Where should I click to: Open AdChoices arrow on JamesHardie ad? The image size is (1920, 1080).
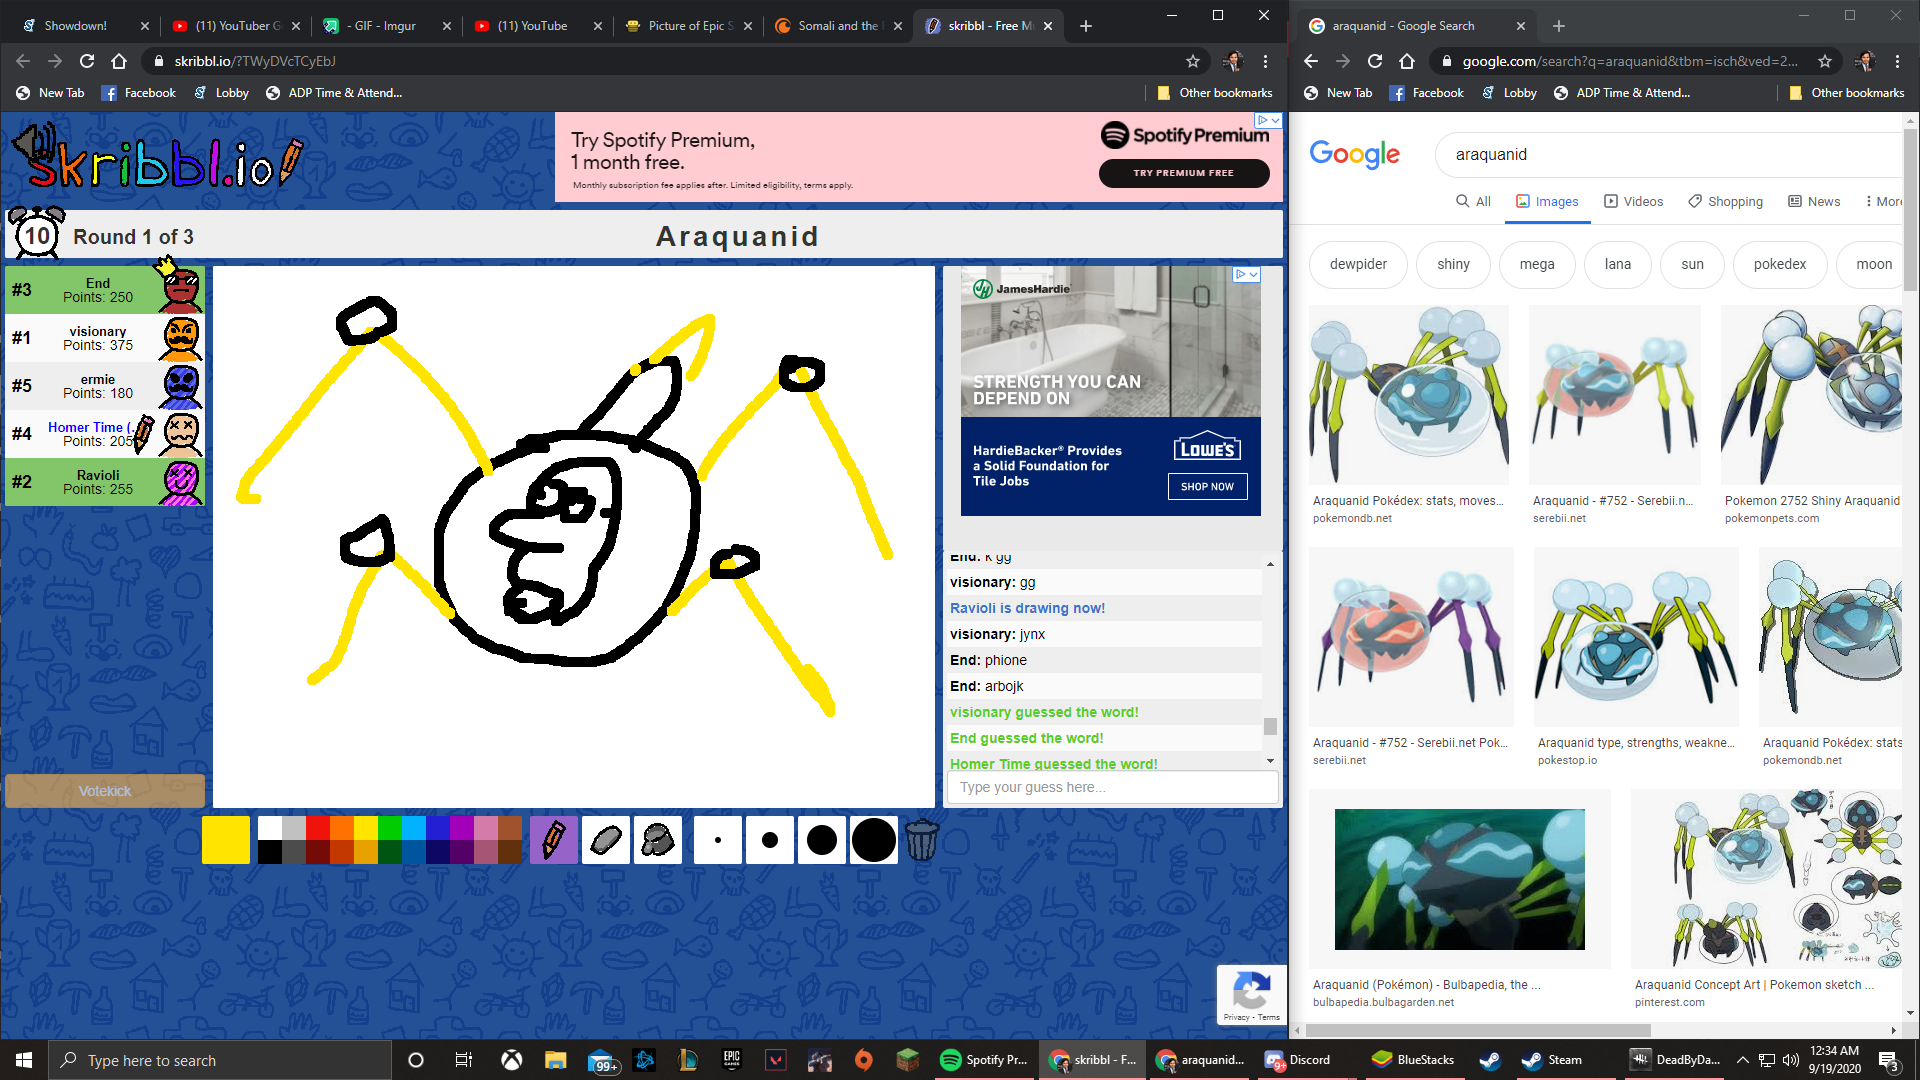[1247, 274]
